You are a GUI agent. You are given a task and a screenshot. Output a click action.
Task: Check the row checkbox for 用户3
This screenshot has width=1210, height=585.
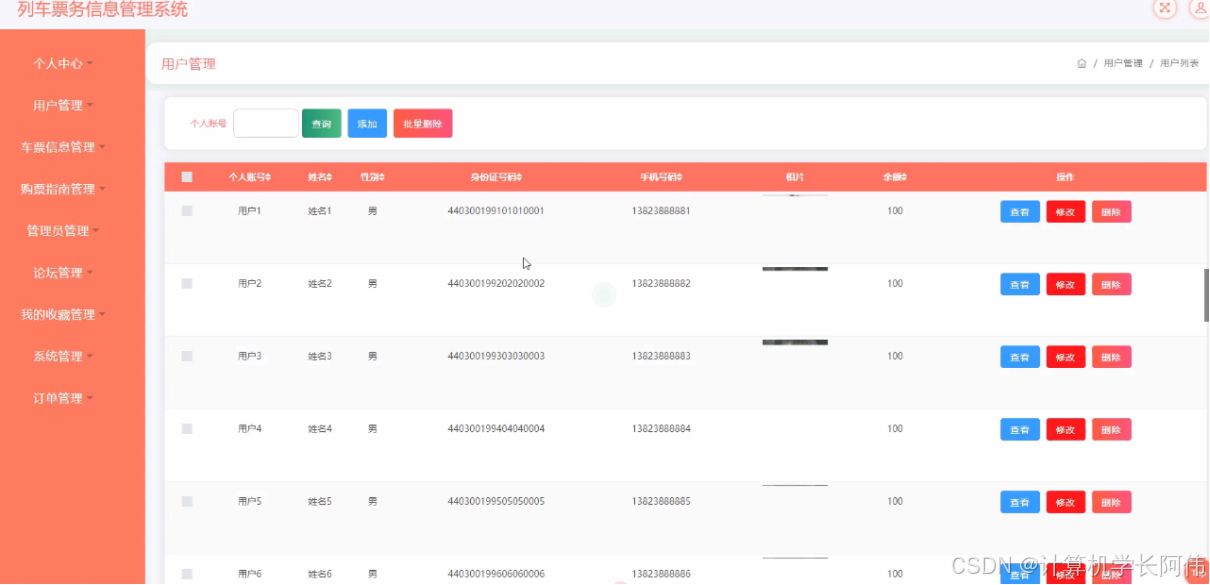point(187,356)
